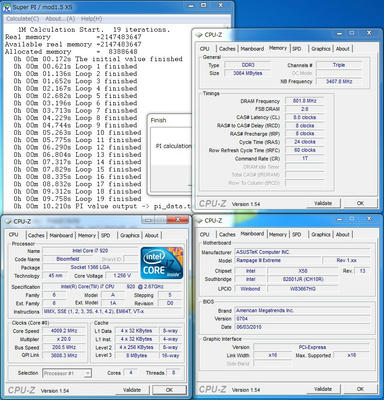Click Rampage II Extreme model field
The width and height of the screenshot is (384, 400).
[x=278, y=260]
